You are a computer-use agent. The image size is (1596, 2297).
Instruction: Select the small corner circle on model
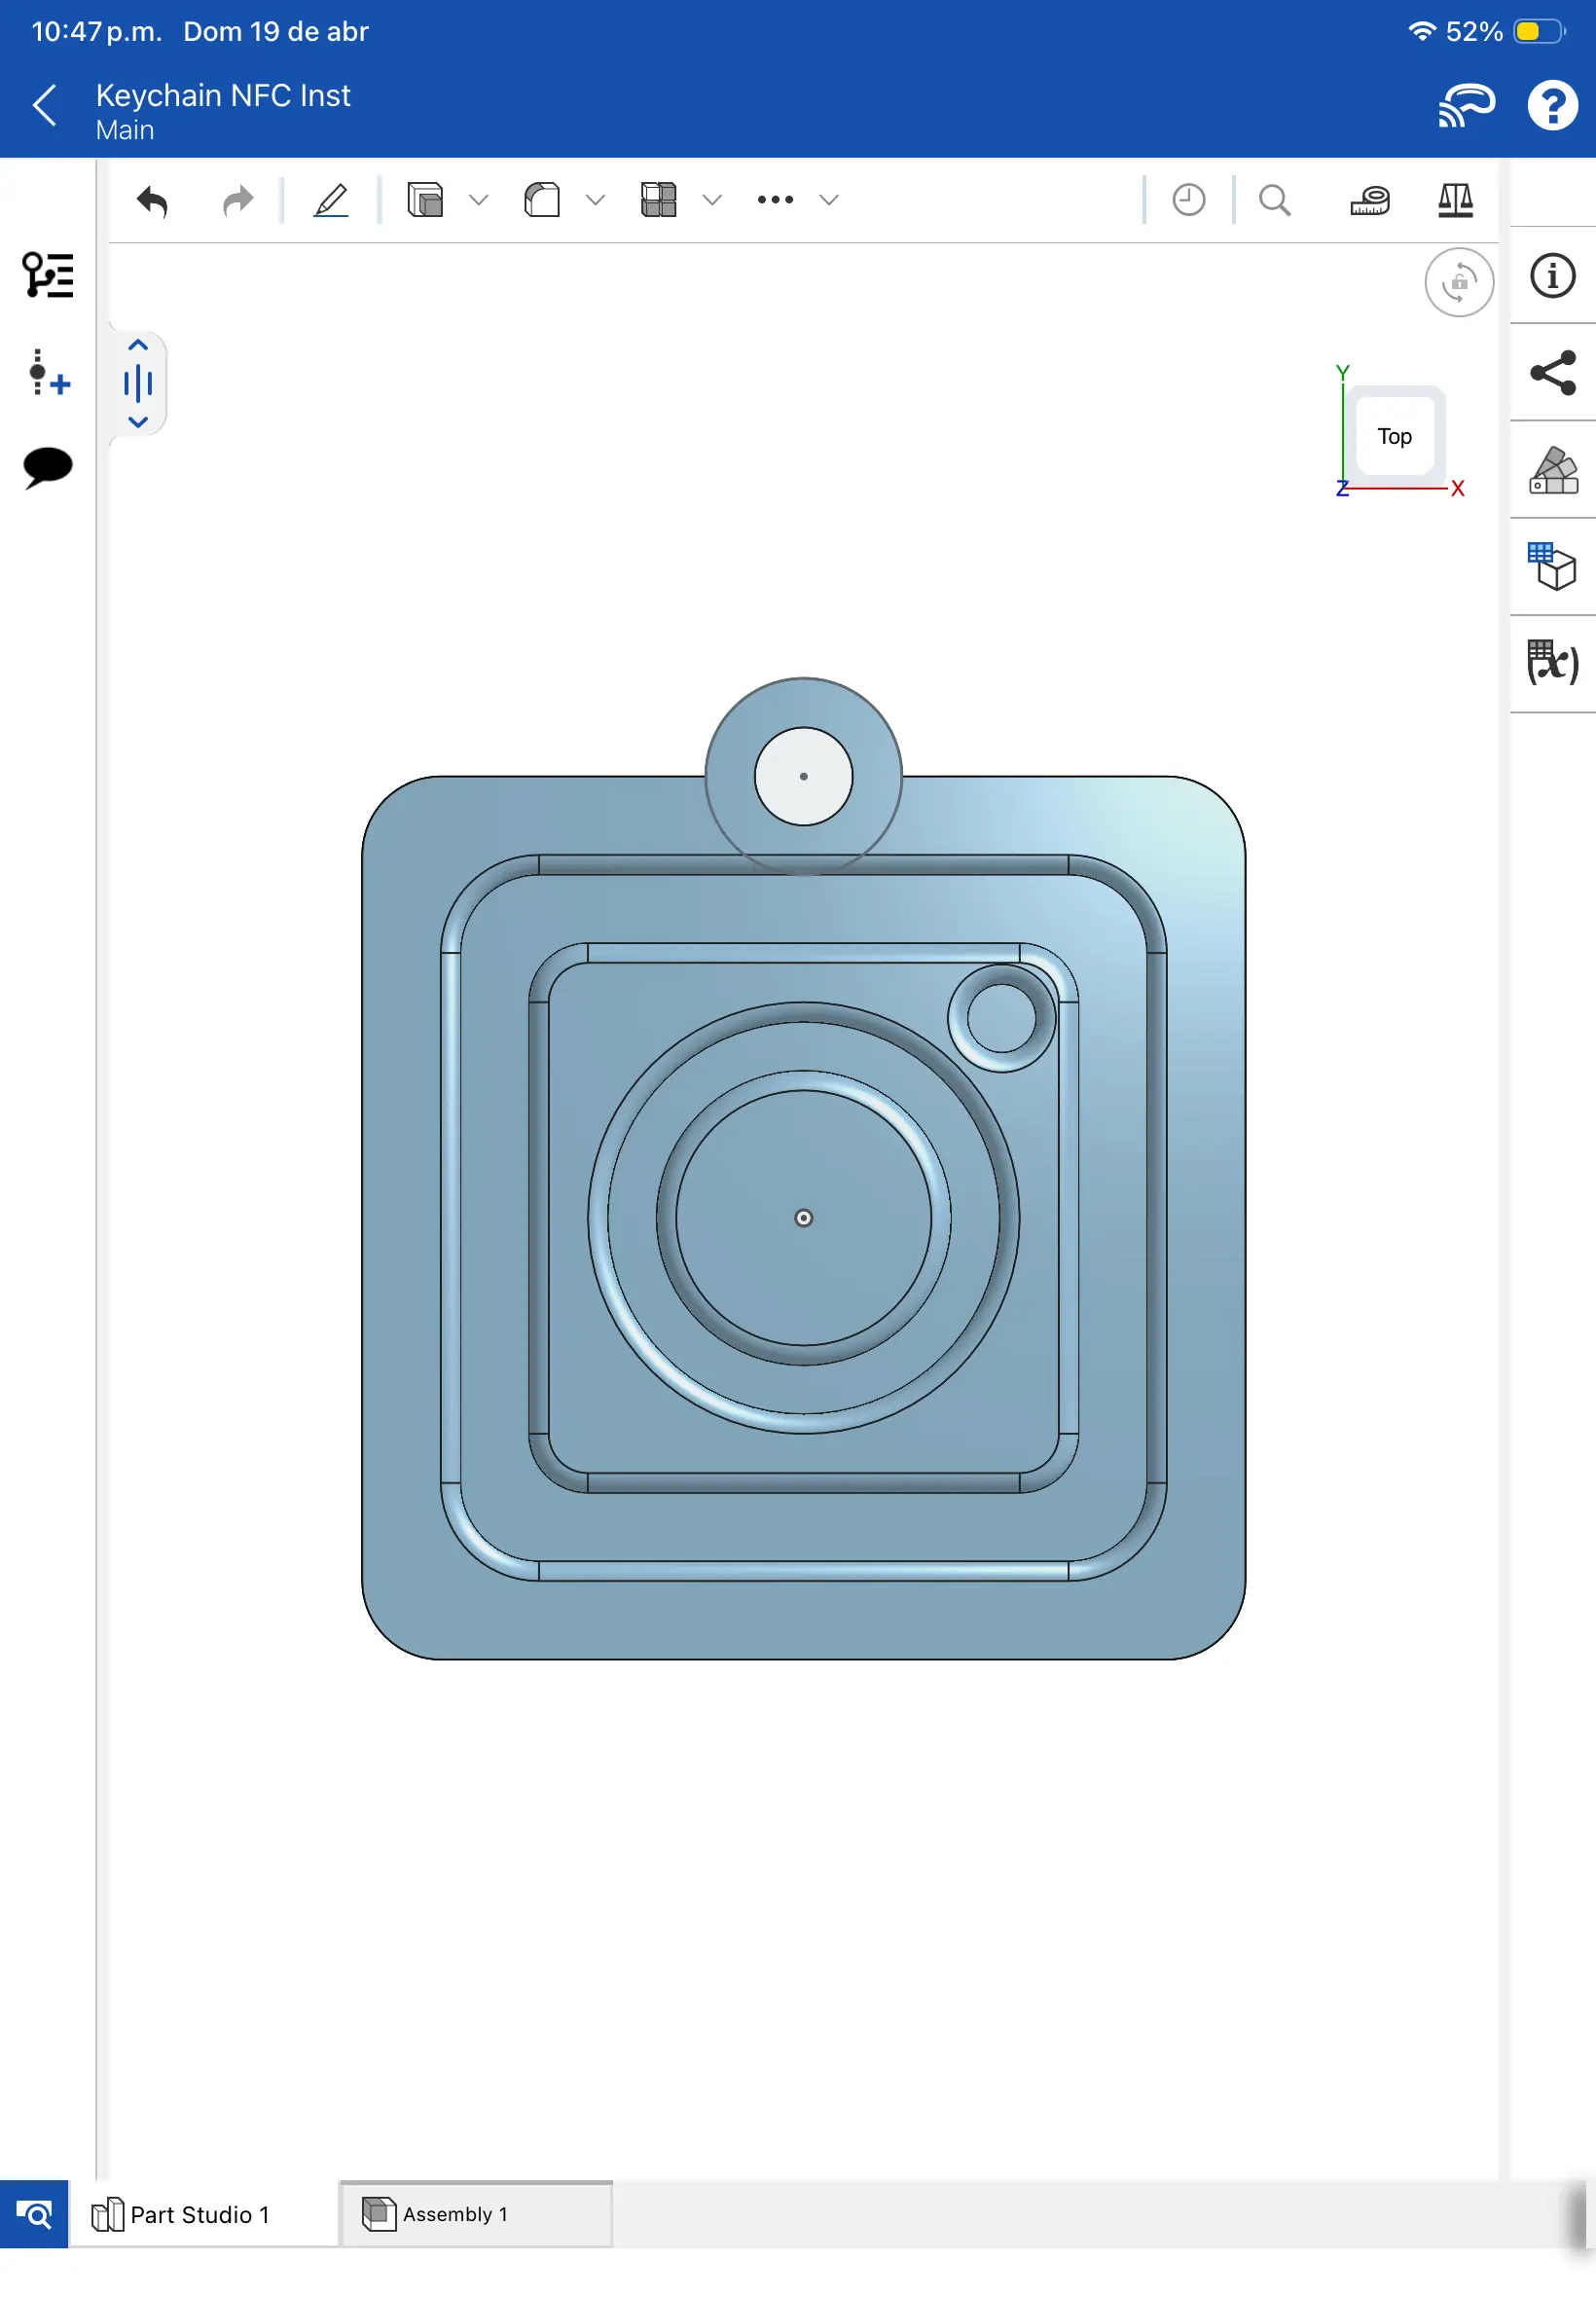pos(1001,1018)
